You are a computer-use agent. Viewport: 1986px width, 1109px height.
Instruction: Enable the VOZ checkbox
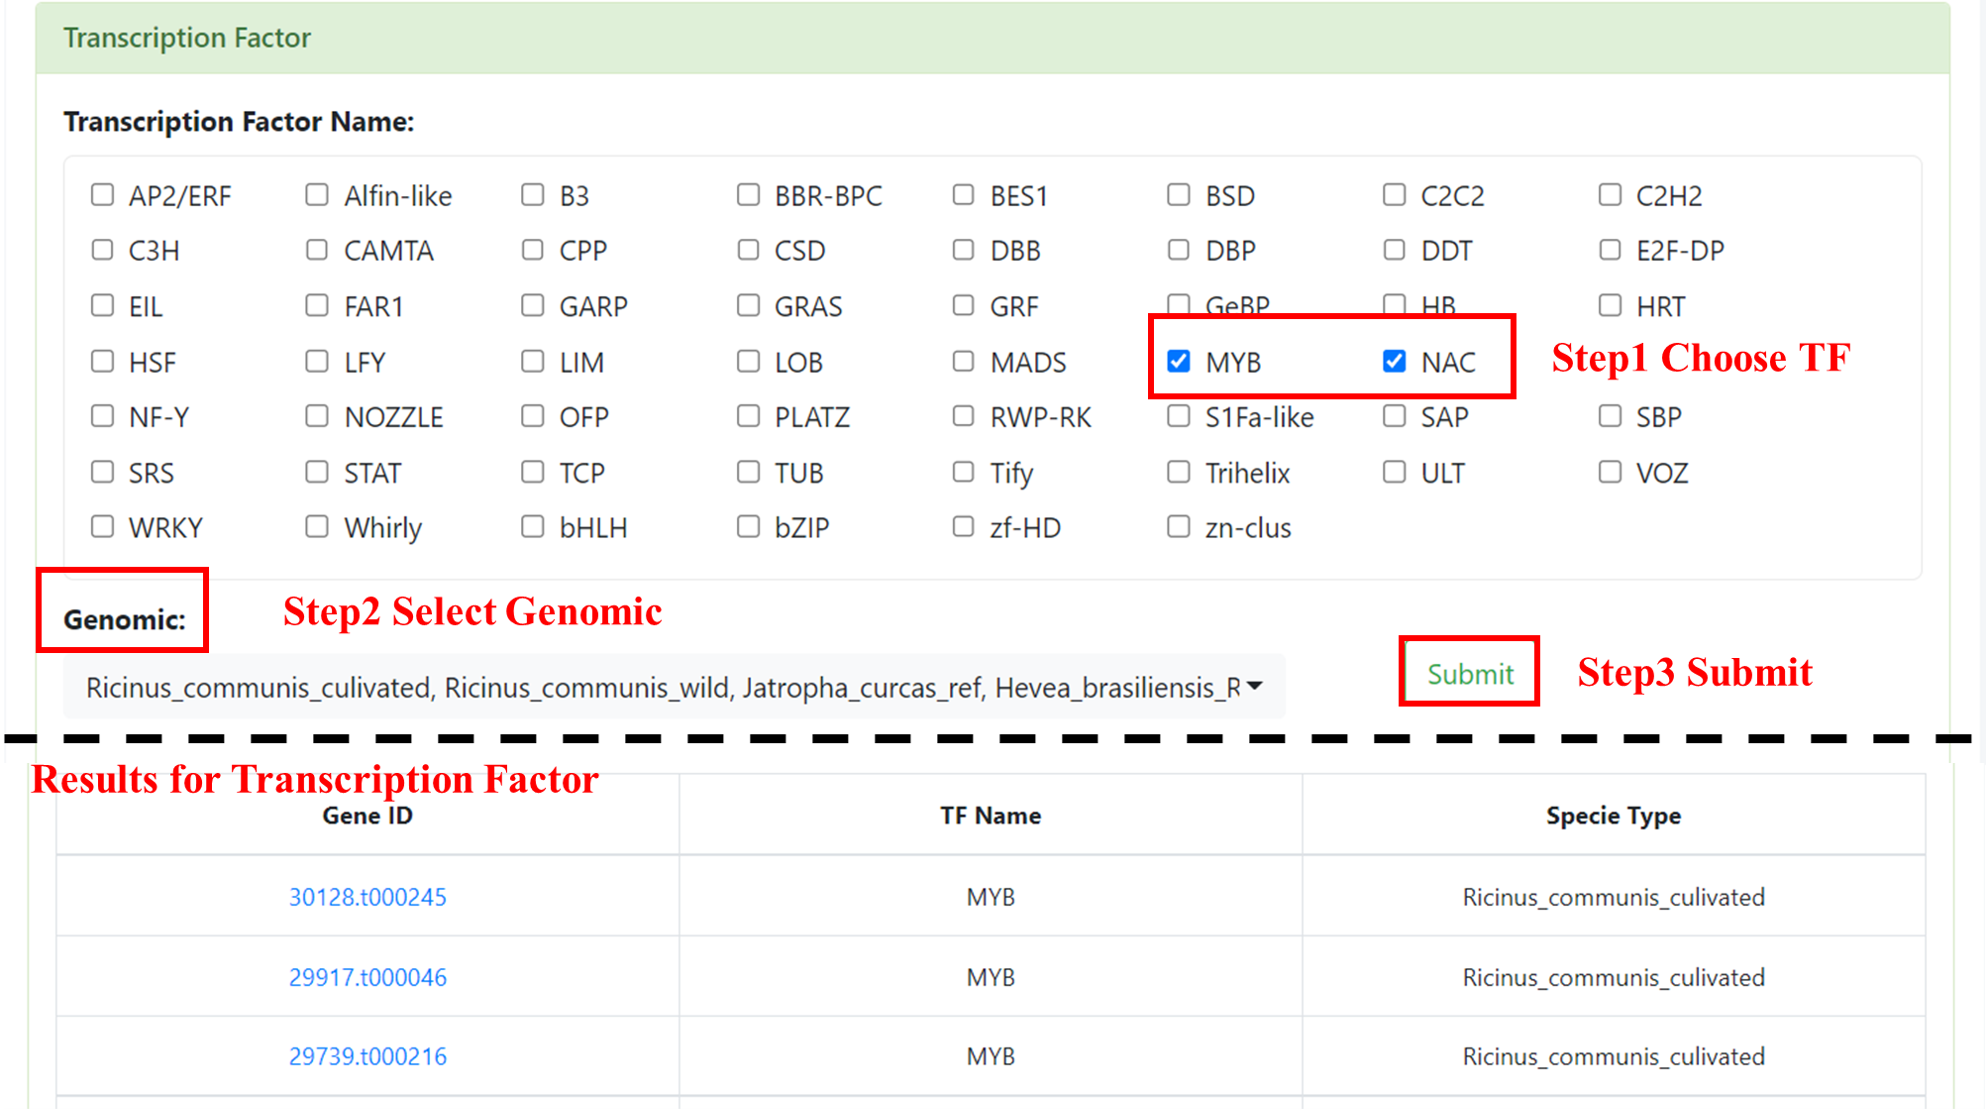click(1609, 471)
